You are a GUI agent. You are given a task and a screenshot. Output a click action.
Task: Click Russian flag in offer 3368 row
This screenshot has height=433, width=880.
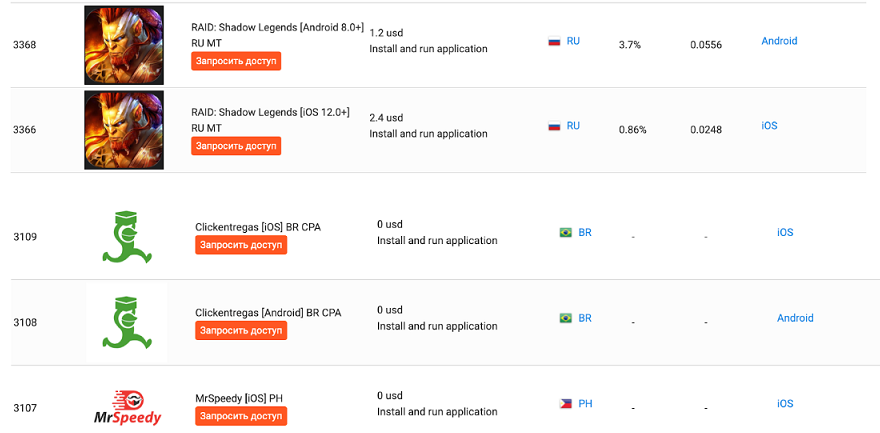[554, 42]
